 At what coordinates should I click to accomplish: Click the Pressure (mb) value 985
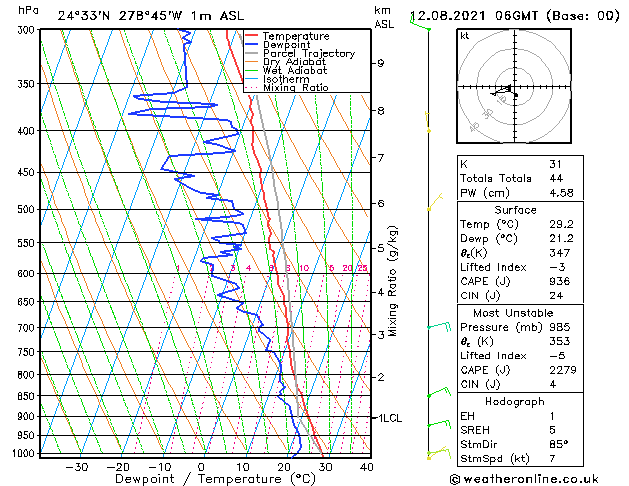(560, 327)
